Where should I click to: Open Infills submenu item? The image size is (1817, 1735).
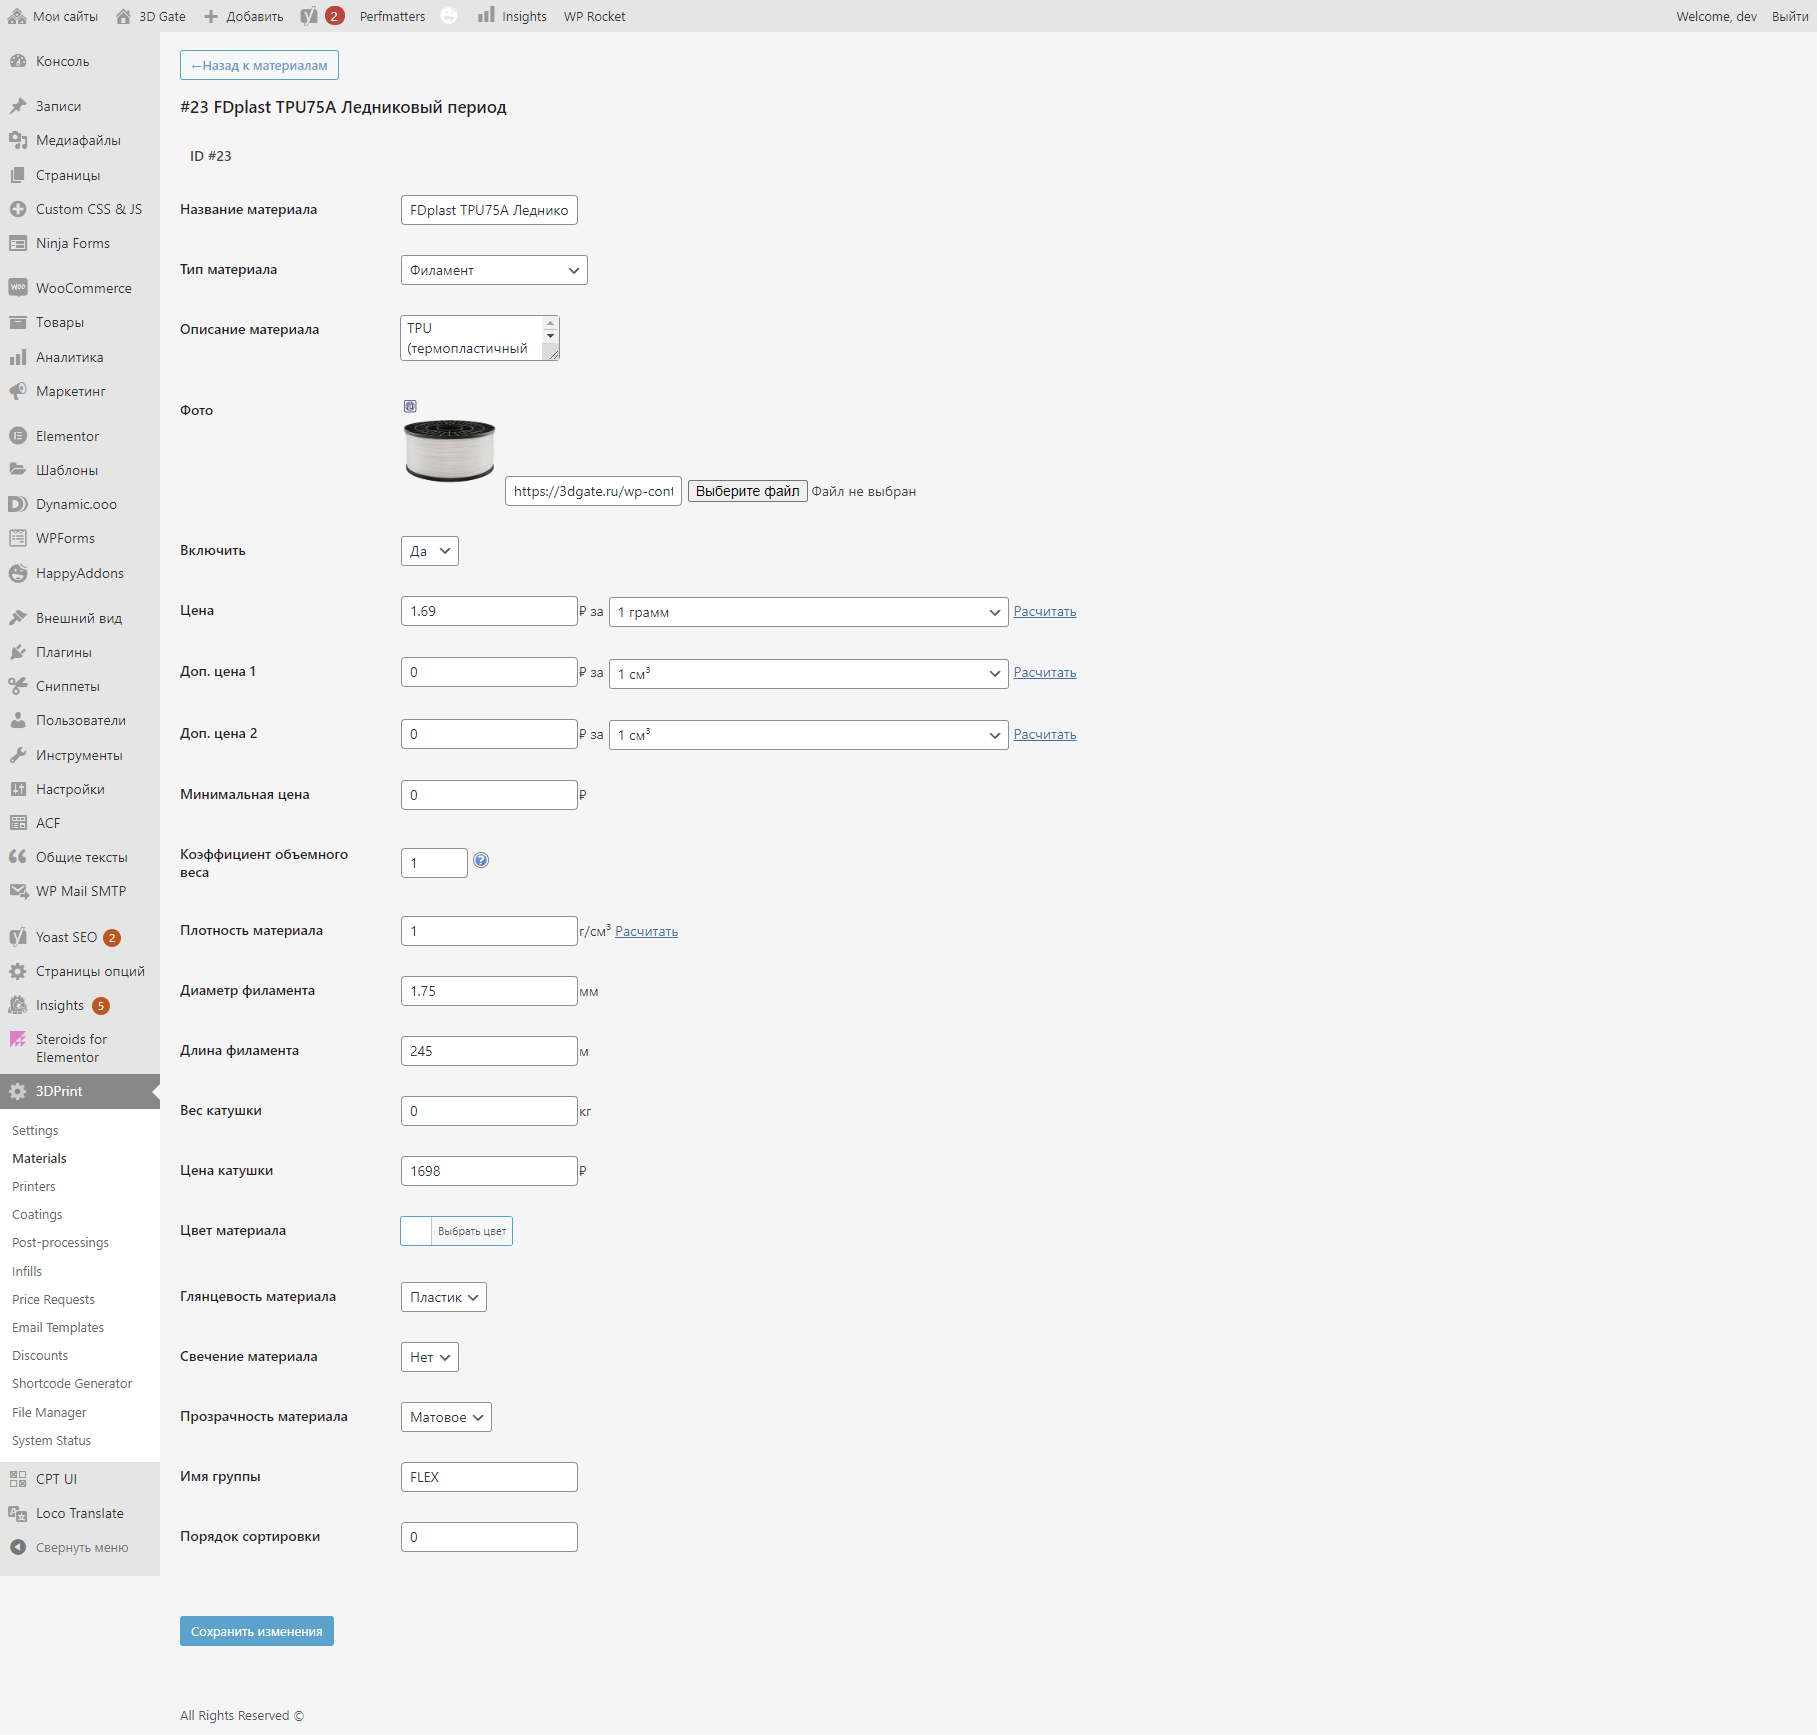pos(27,1271)
